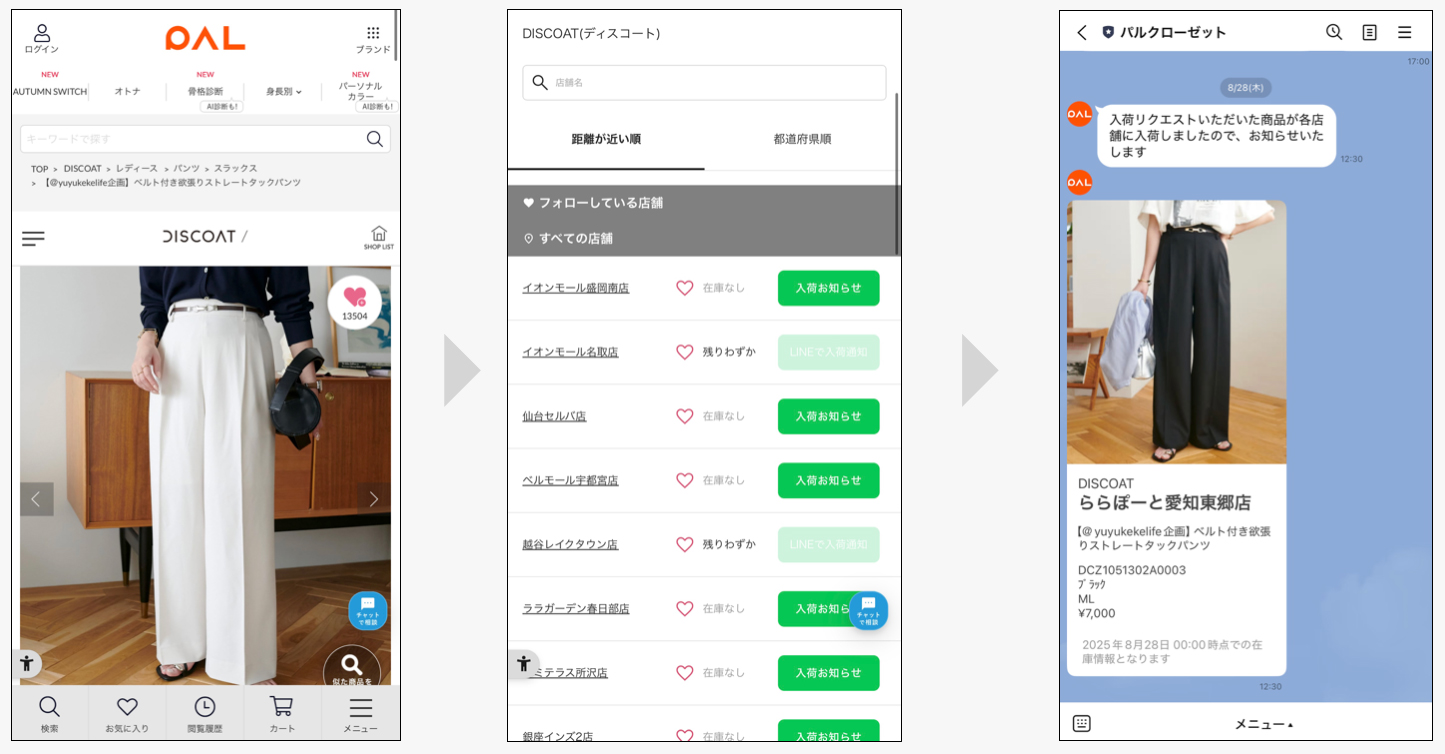1445x754 pixels.
Task: Open カート in the bottom navigation
Action: (282, 714)
